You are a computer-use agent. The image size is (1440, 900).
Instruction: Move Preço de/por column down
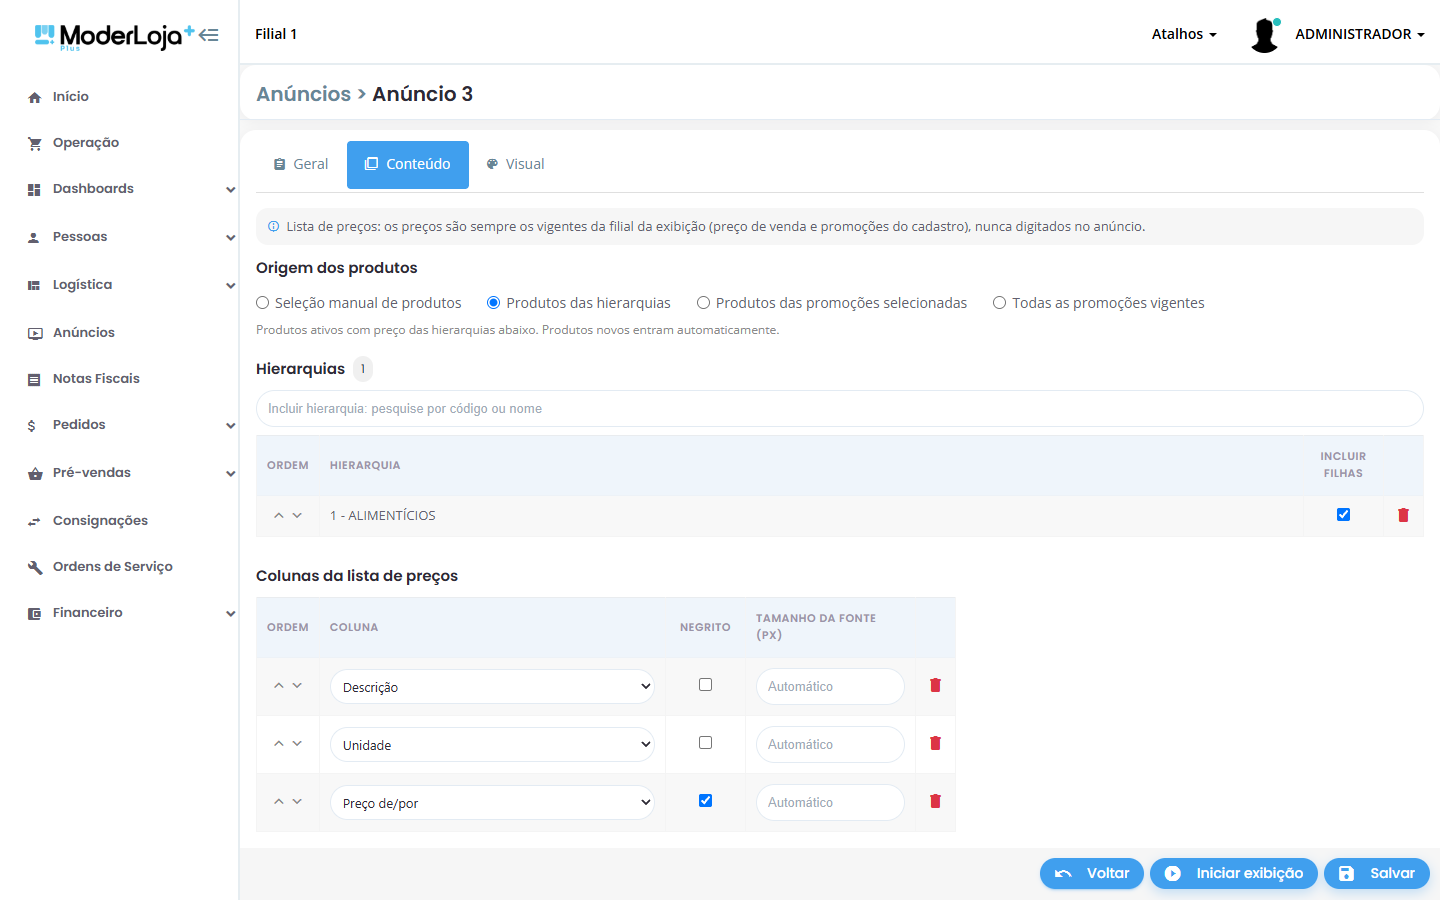tap(297, 801)
